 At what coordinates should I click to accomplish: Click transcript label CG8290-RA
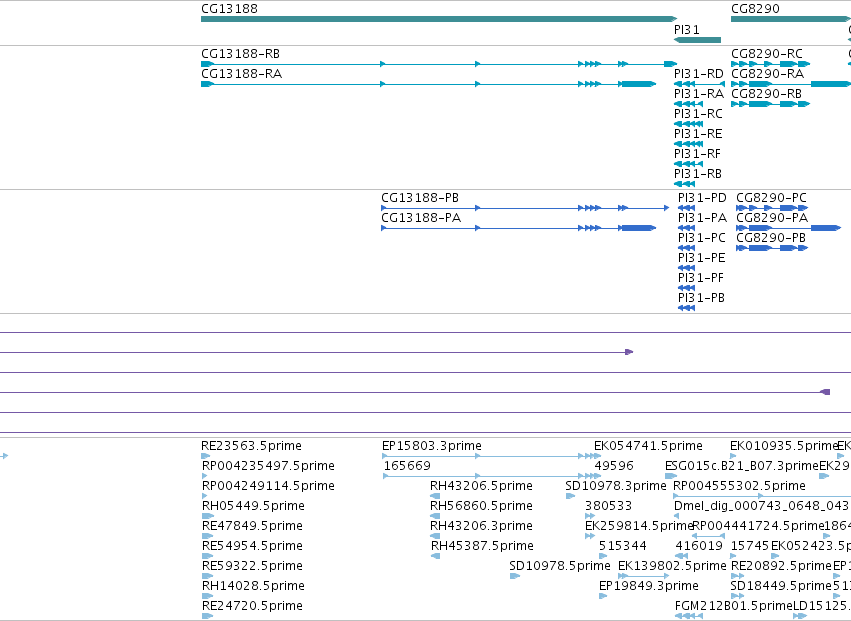point(767,74)
